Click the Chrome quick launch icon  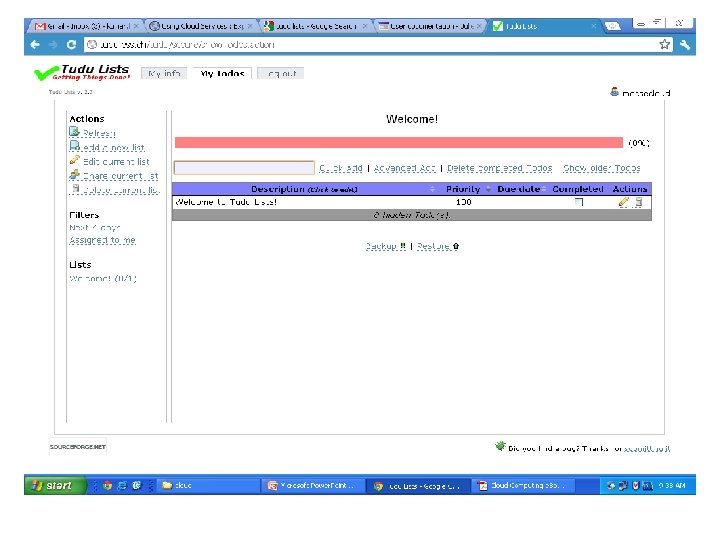(107, 485)
